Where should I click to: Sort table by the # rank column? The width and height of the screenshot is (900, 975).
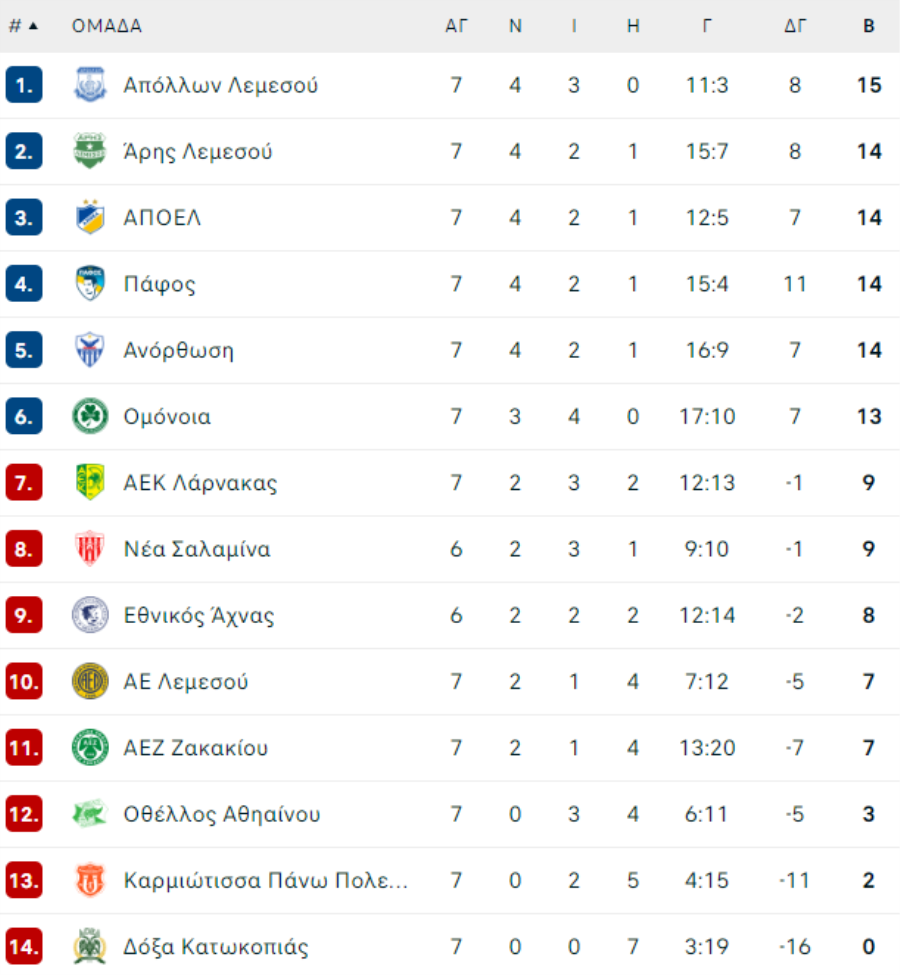[x=16, y=25]
